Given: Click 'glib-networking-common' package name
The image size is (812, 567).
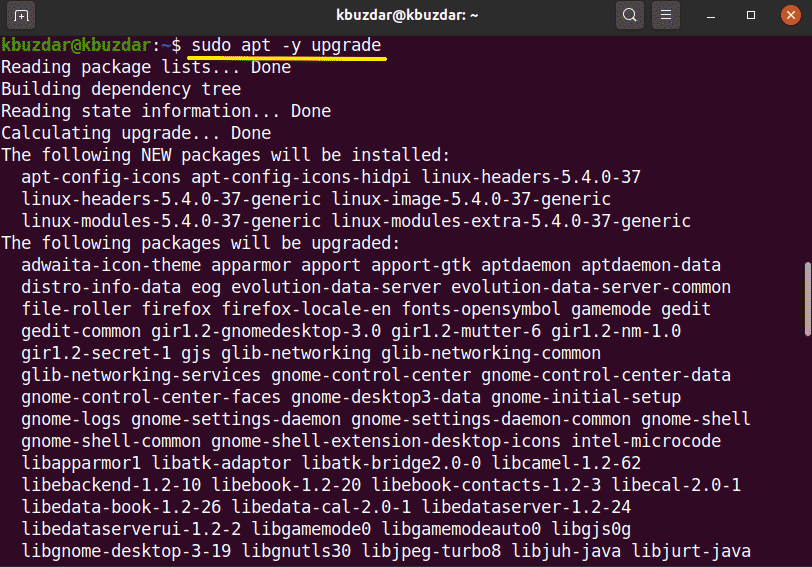Looking at the screenshot, I should coord(491,353).
